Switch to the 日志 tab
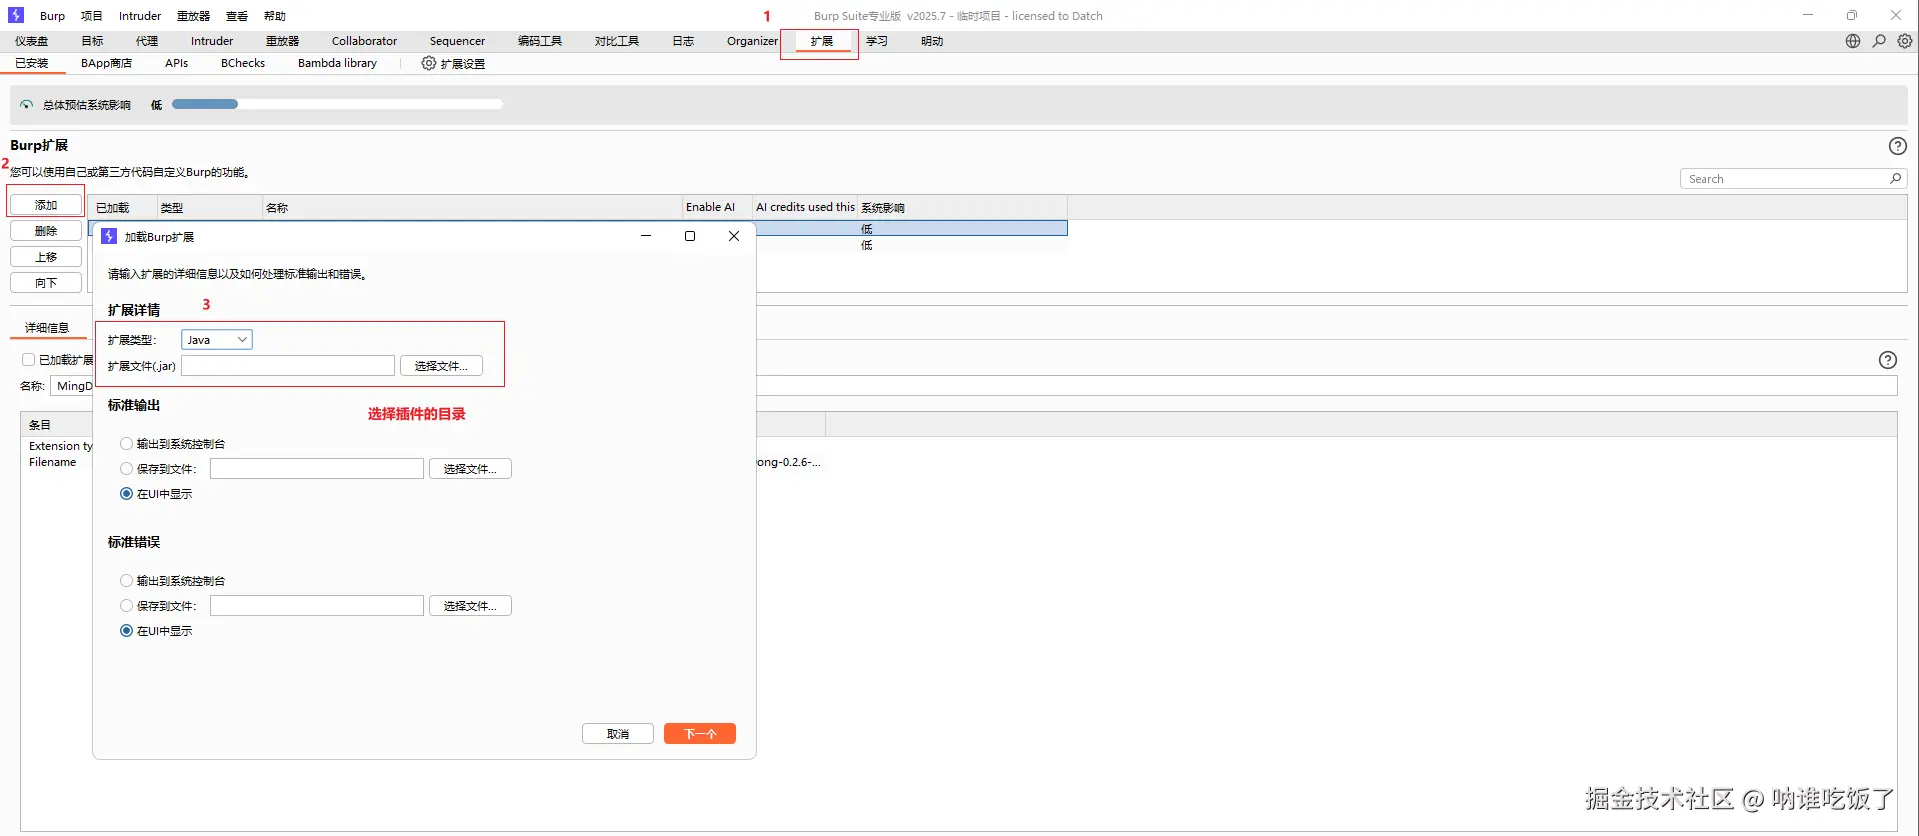This screenshot has width=1919, height=836. tap(683, 41)
